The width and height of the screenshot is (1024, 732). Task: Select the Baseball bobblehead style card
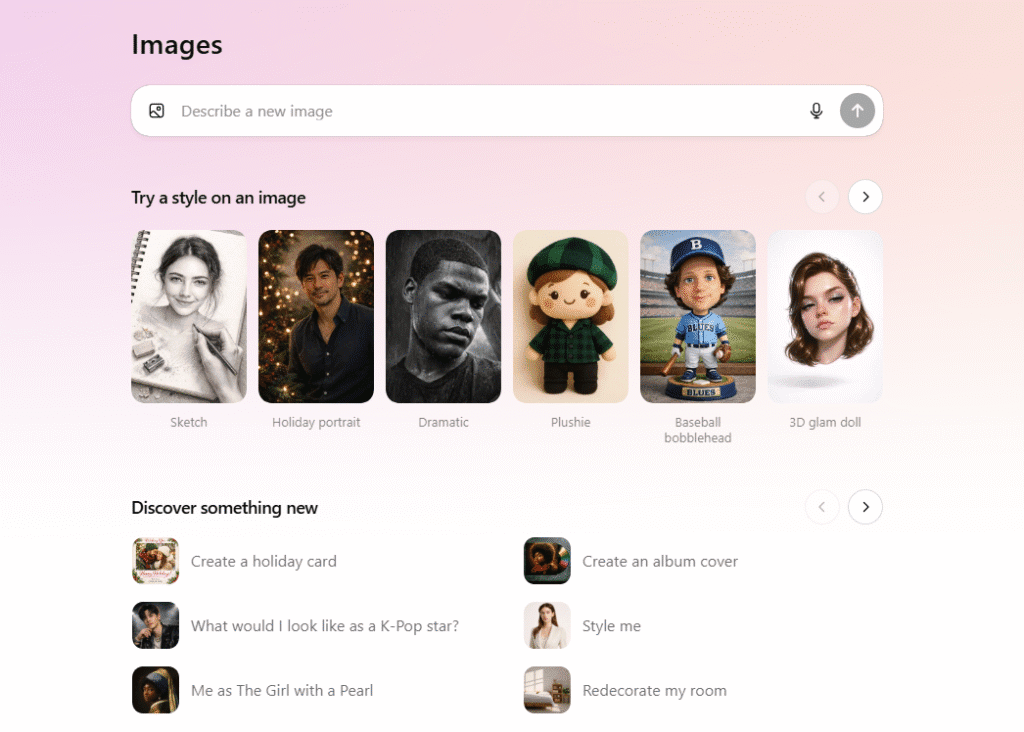(697, 316)
